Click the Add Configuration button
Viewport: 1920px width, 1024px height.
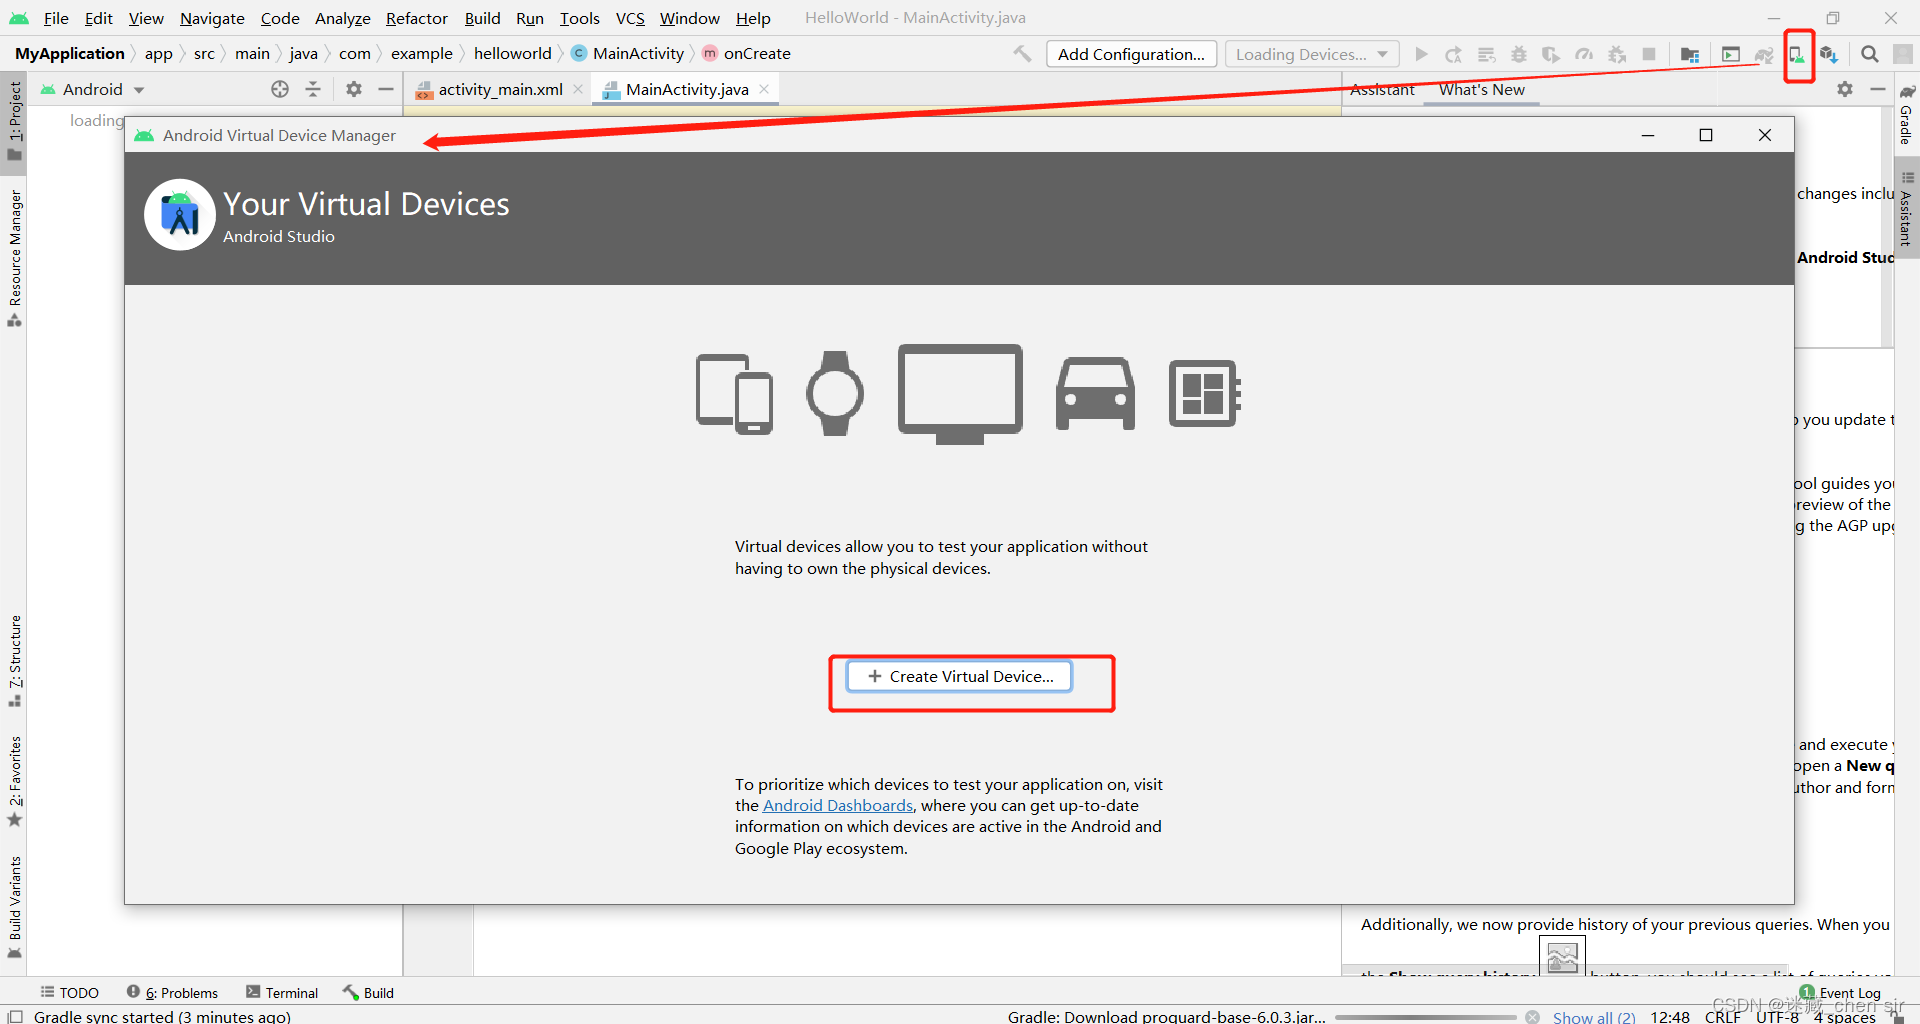(x=1131, y=54)
